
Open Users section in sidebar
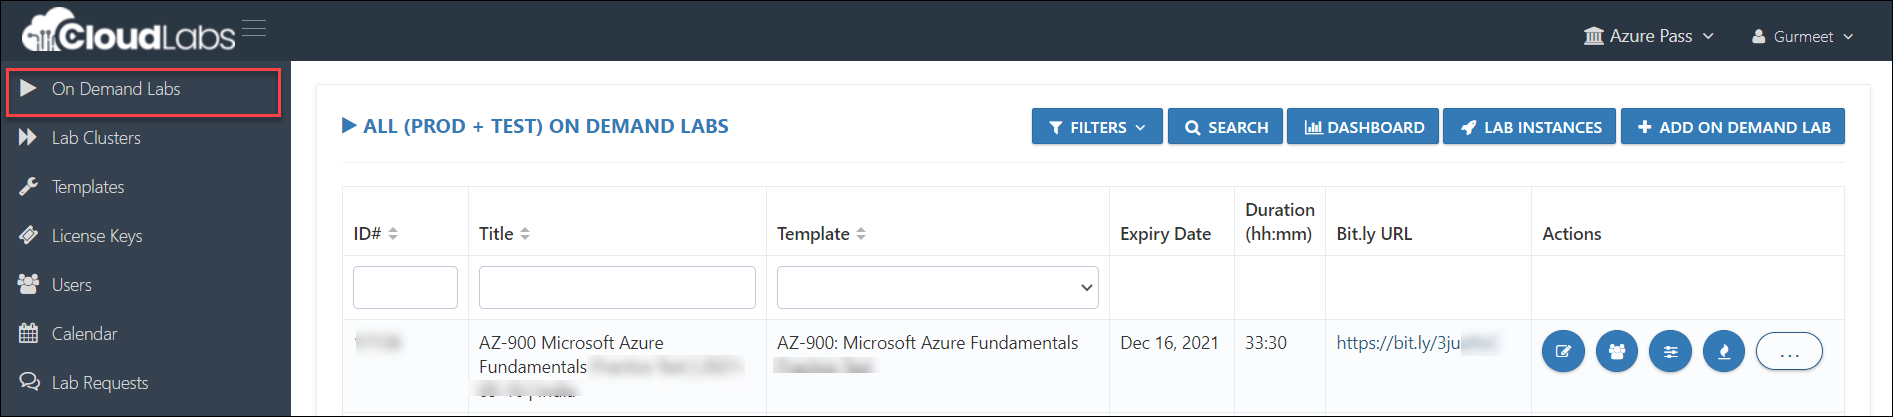click(72, 285)
